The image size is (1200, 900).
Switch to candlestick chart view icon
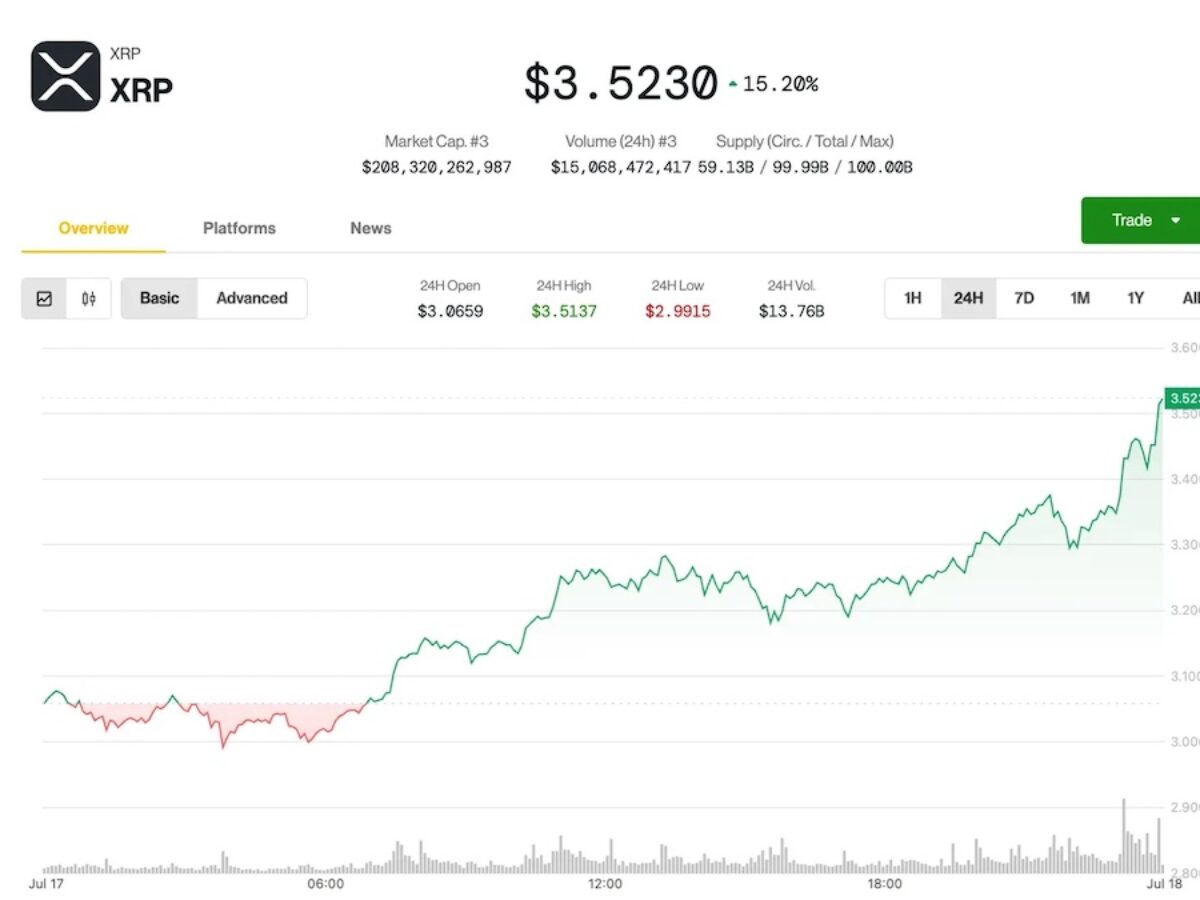click(89, 298)
